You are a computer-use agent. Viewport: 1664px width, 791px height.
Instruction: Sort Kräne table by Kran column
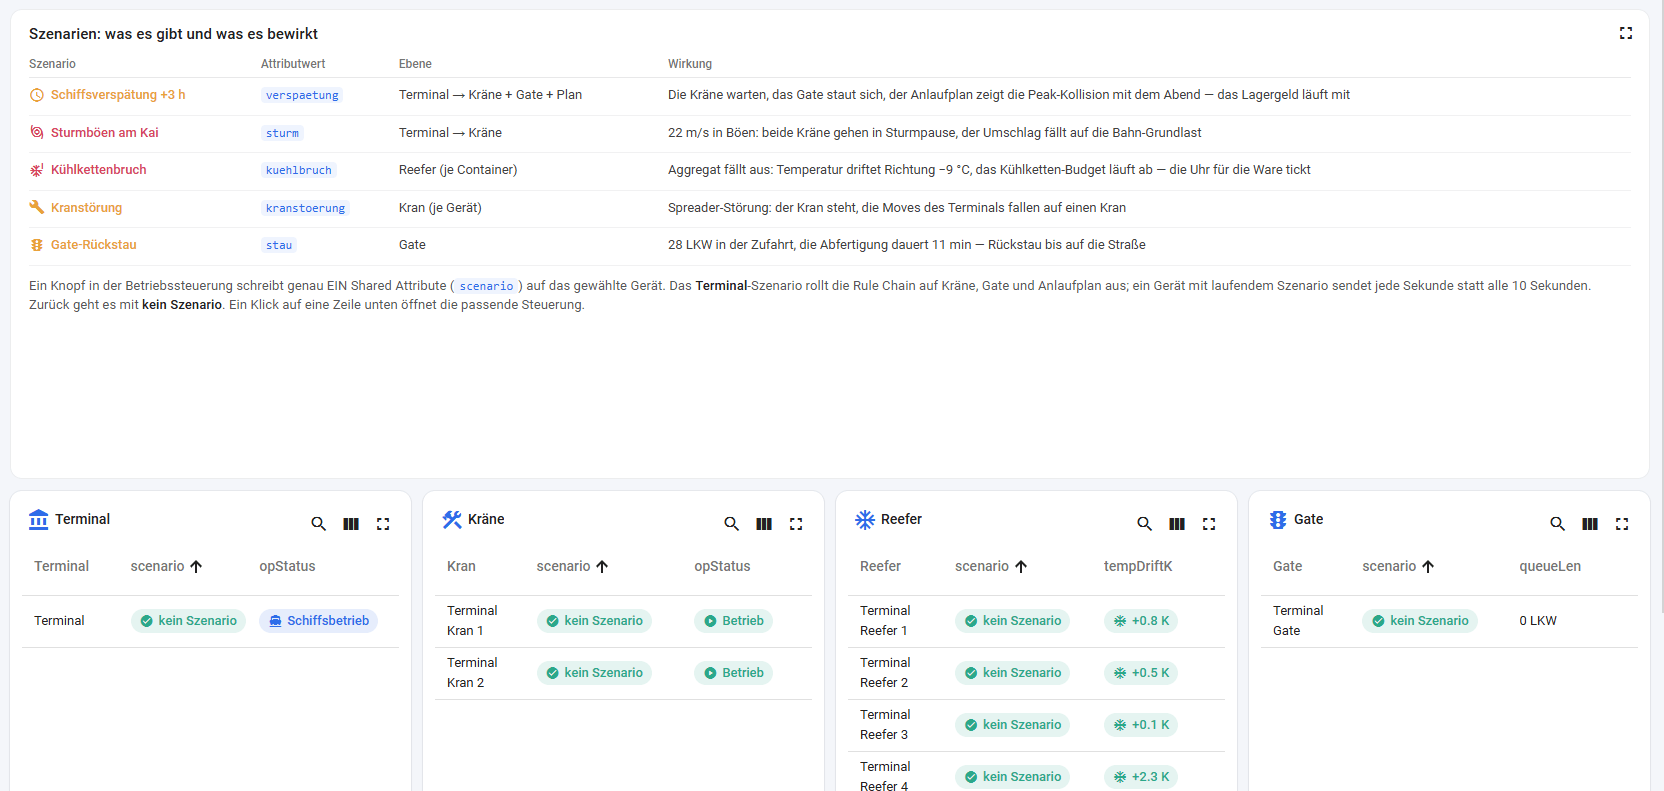click(x=461, y=566)
